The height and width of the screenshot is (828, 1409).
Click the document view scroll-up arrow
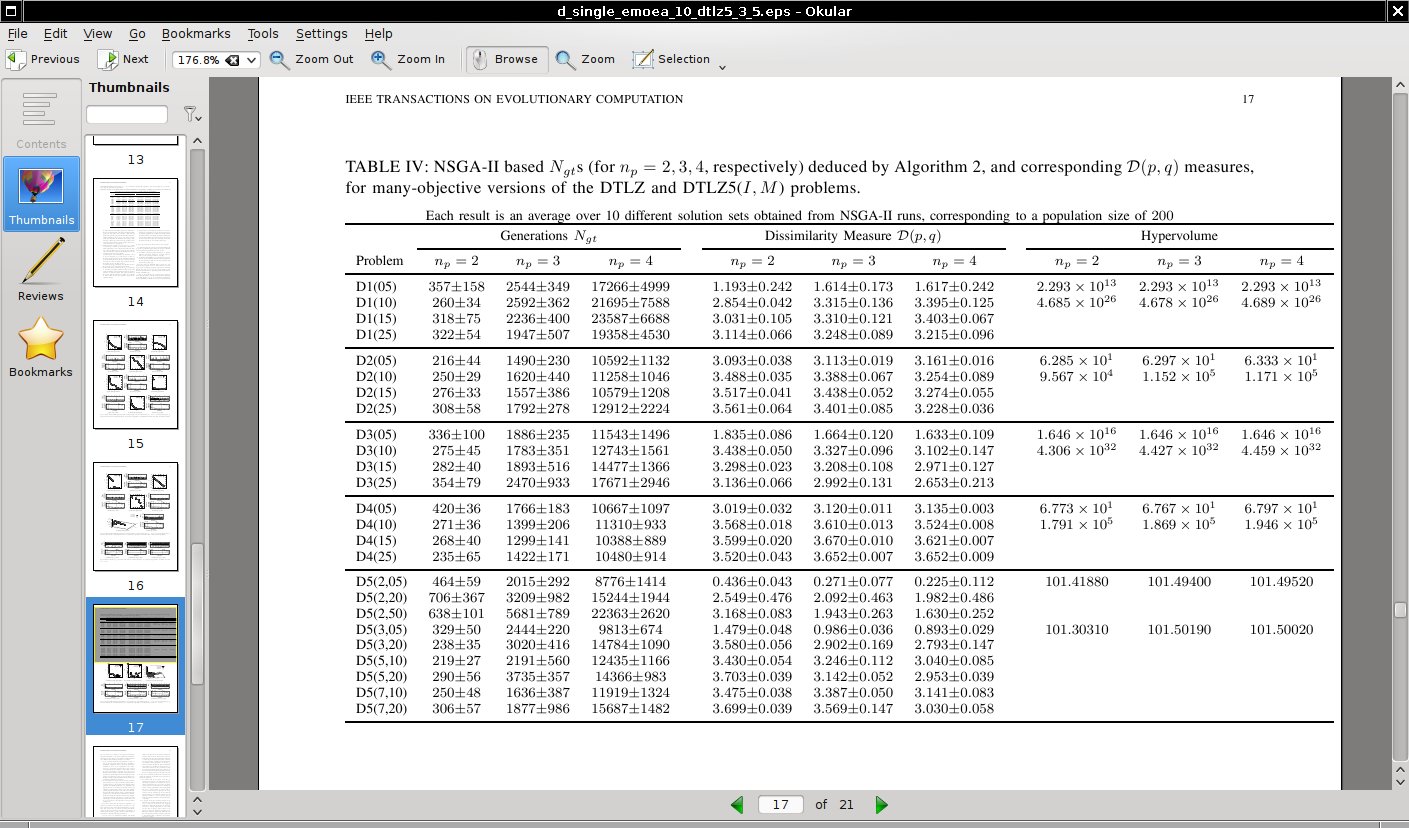click(1399, 87)
